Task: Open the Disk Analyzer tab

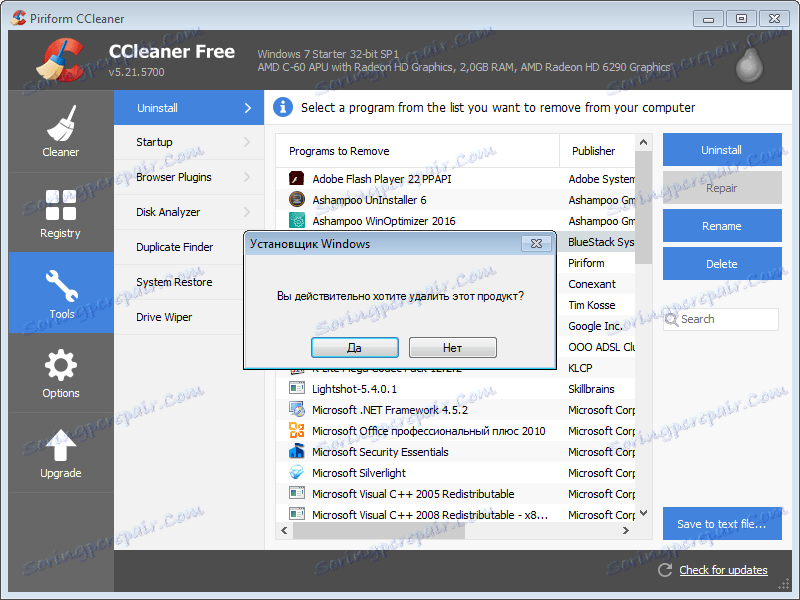Action: (189, 212)
